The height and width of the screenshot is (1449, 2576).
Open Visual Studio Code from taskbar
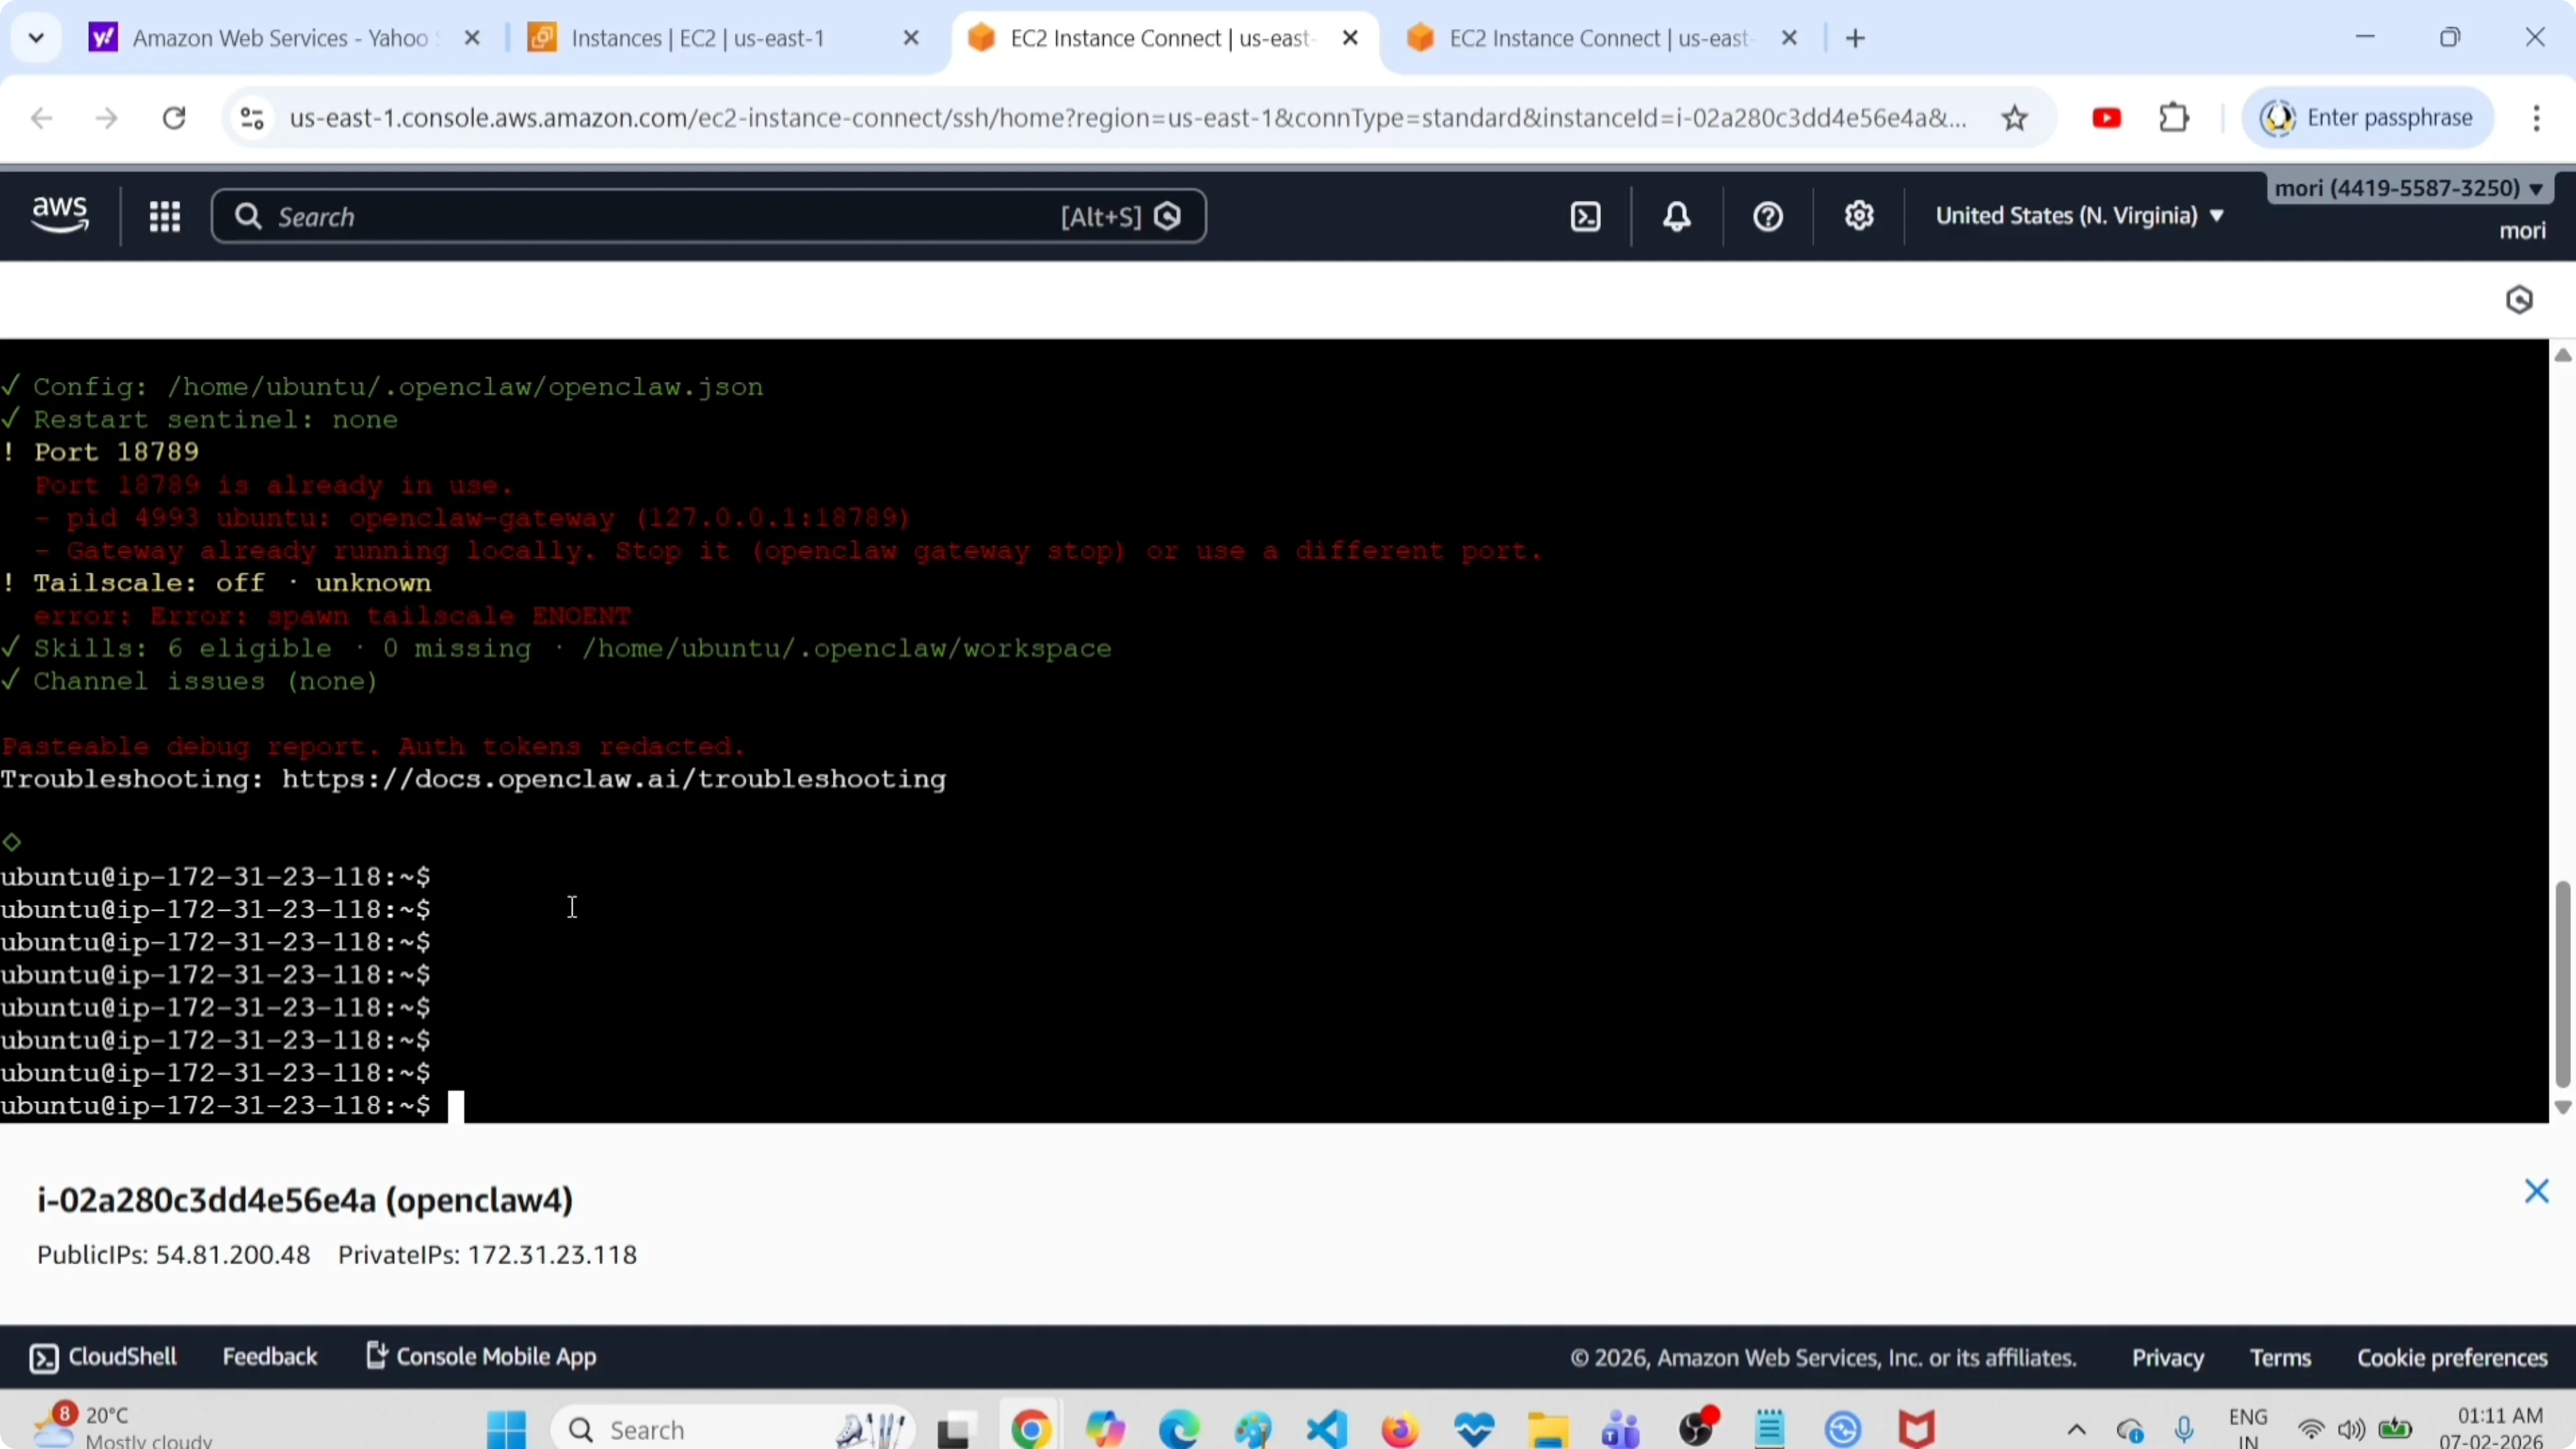[1327, 1430]
